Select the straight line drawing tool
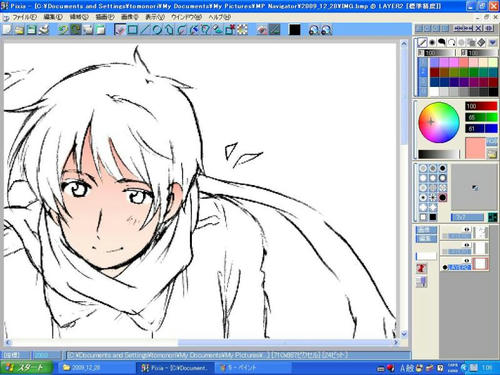The image size is (500, 375). 145,30
